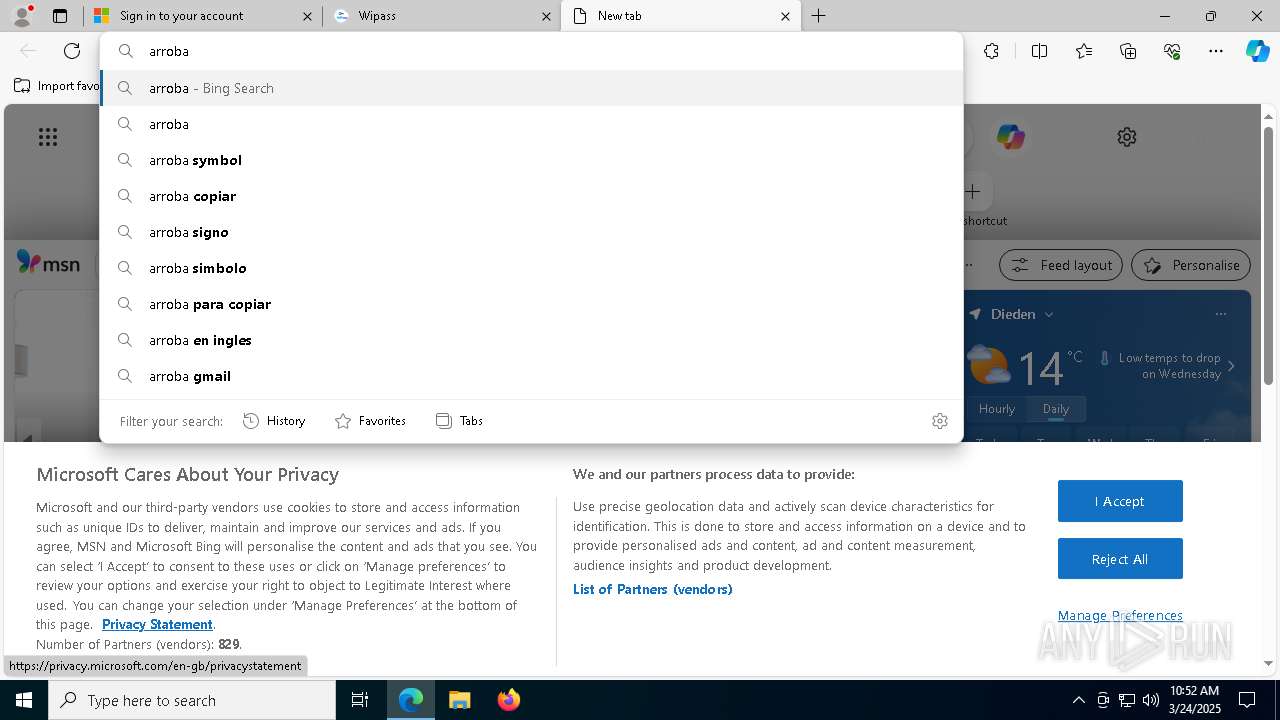Open Manage Preferences link

pyautogui.click(x=1120, y=615)
